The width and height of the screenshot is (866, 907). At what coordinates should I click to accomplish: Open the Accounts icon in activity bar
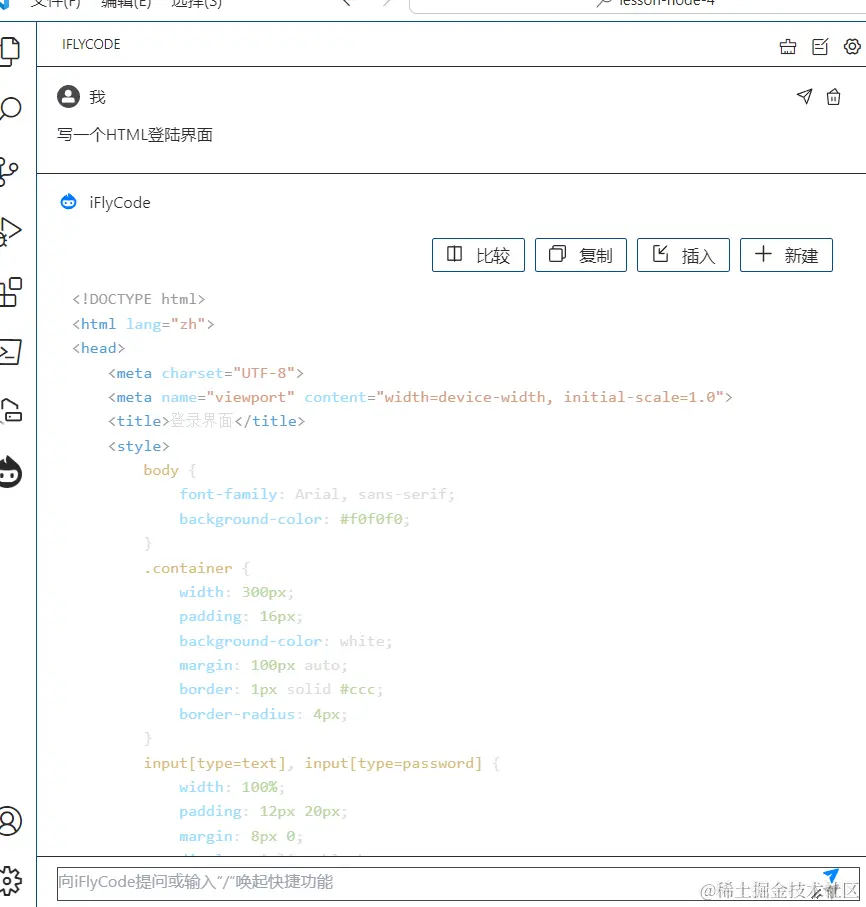click(x=10, y=821)
